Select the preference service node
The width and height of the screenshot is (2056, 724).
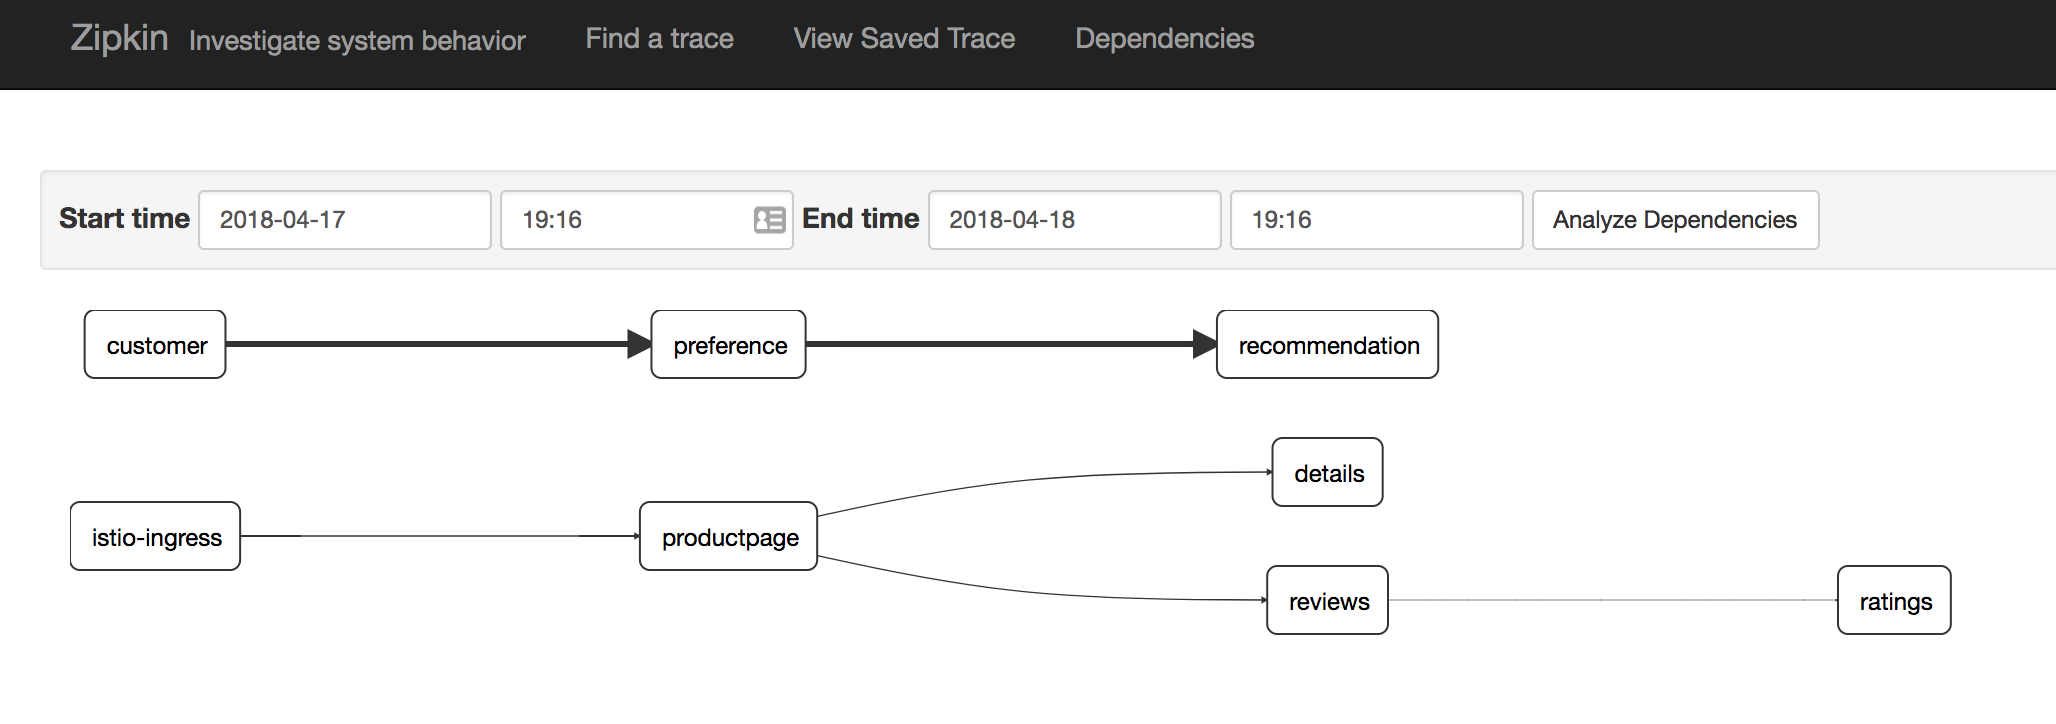[729, 345]
